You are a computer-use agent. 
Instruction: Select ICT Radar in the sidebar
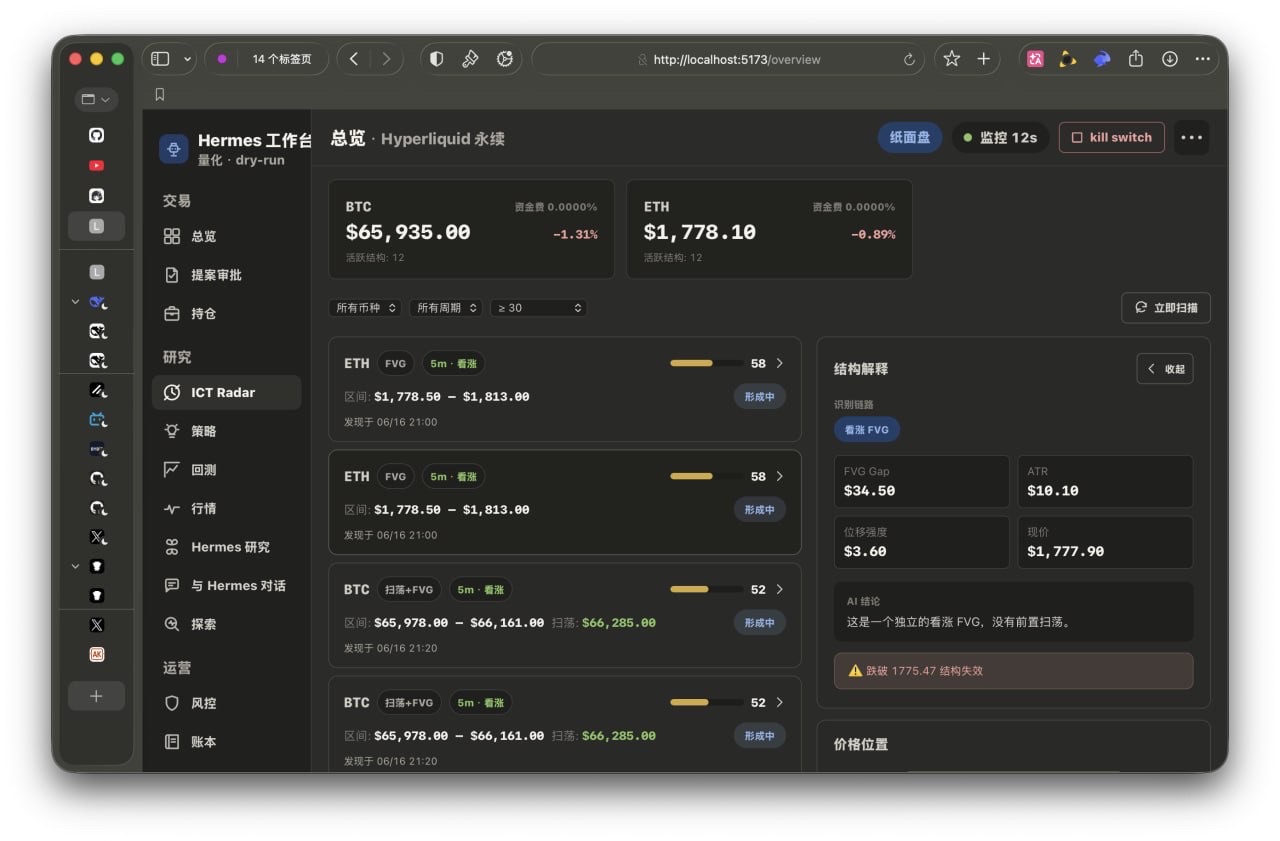[x=226, y=392]
